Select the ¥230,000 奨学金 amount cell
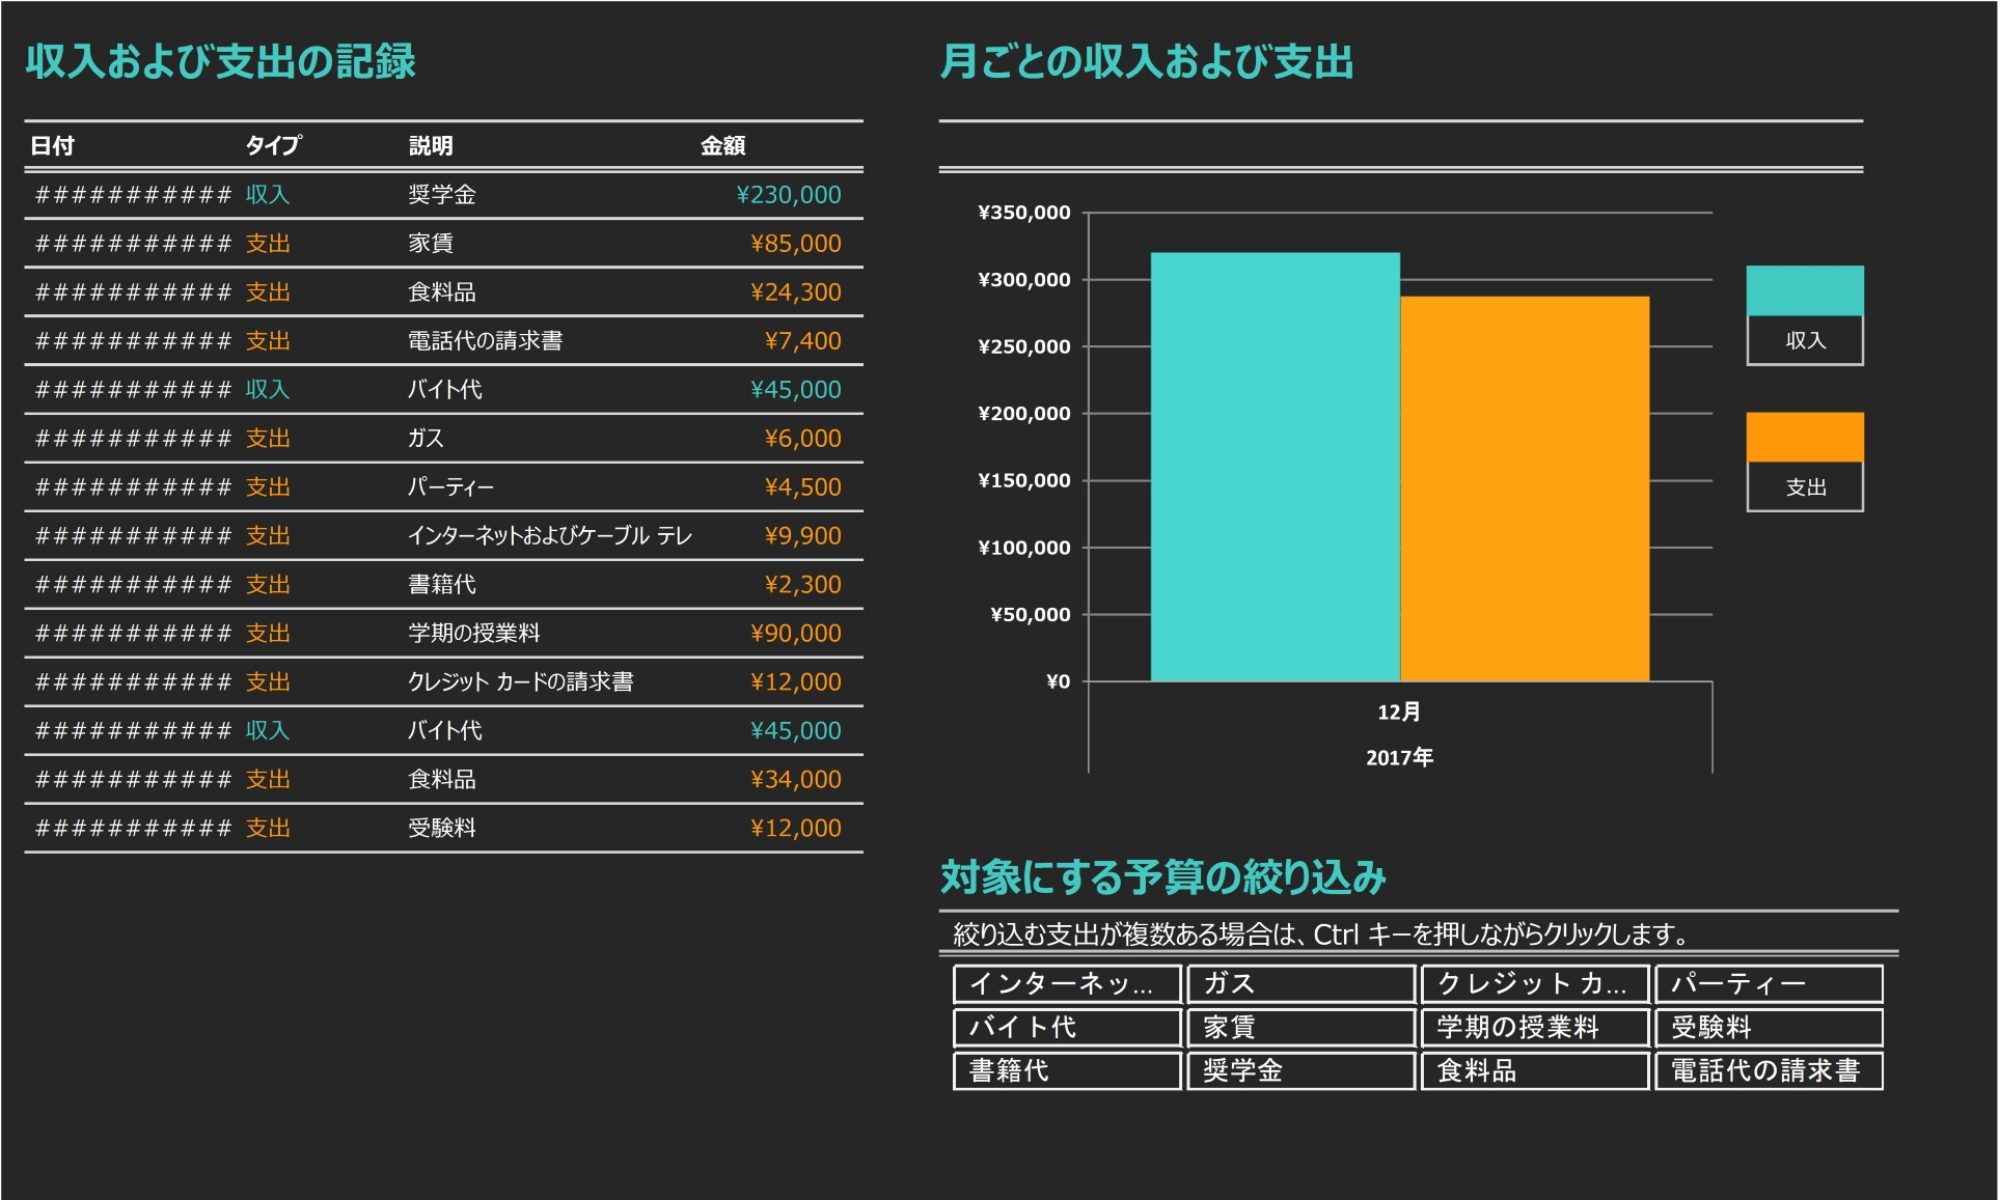 click(788, 195)
